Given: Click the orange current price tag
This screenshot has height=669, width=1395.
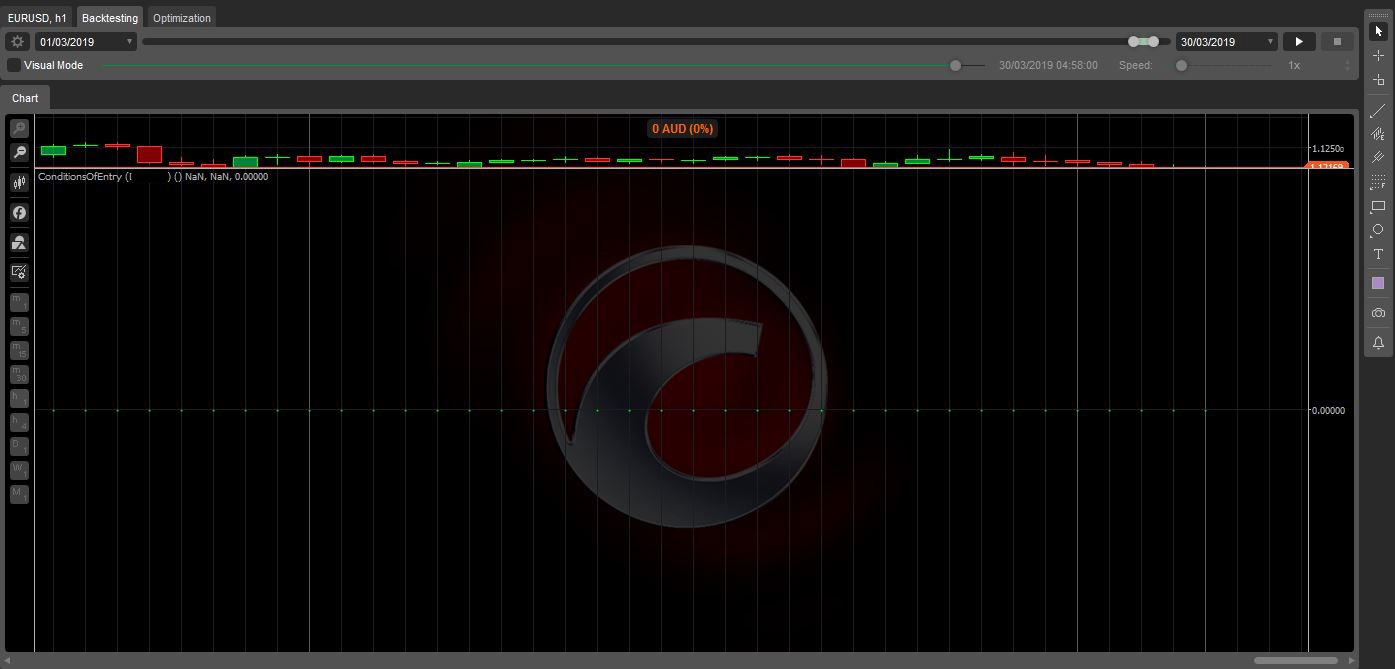Looking at the screenshot, I should click(x=1328, y=166).
